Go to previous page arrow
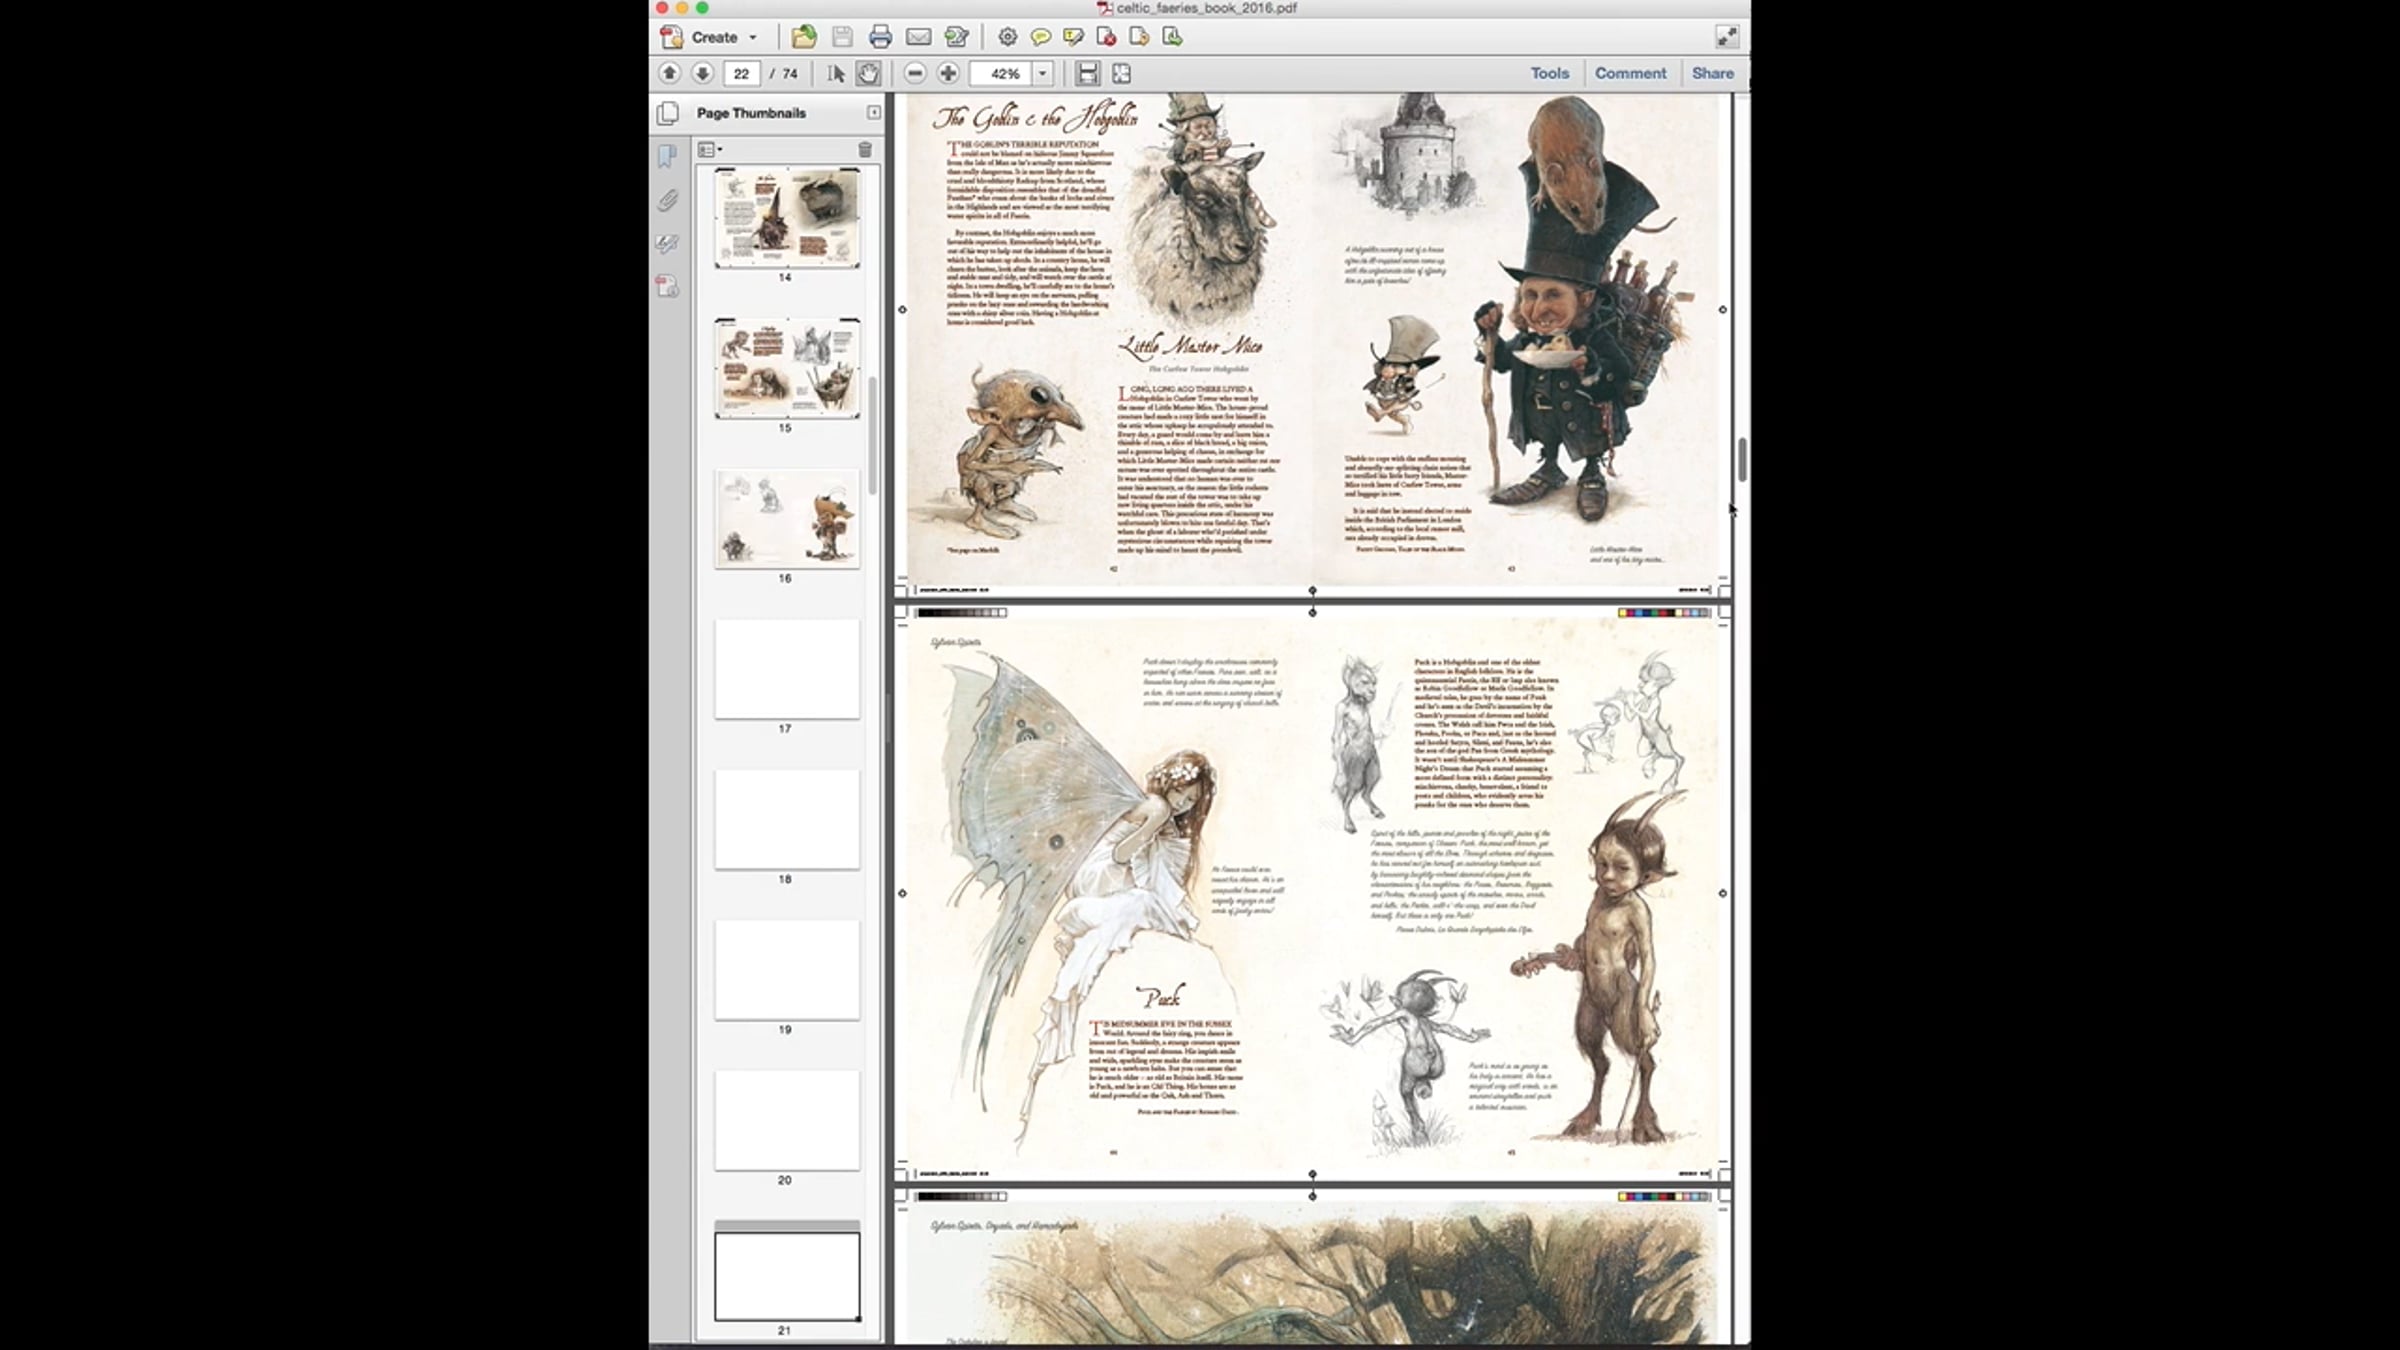 tap(670, 73)
